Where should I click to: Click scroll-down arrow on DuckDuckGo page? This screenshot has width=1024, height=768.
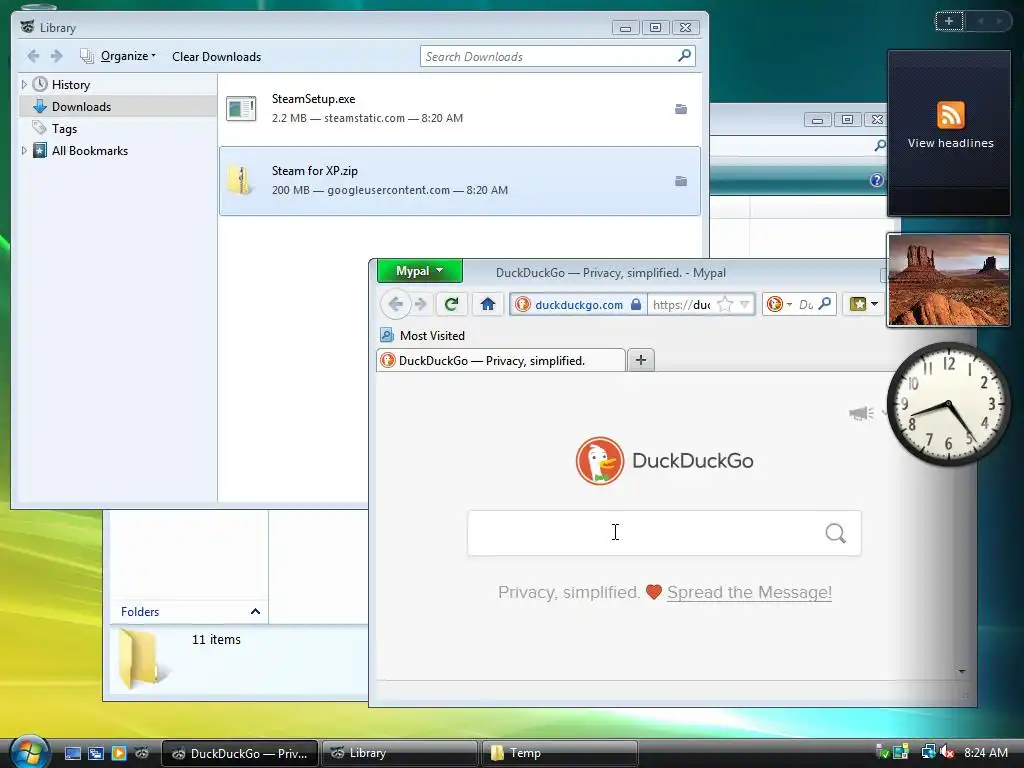coord(961,671)
